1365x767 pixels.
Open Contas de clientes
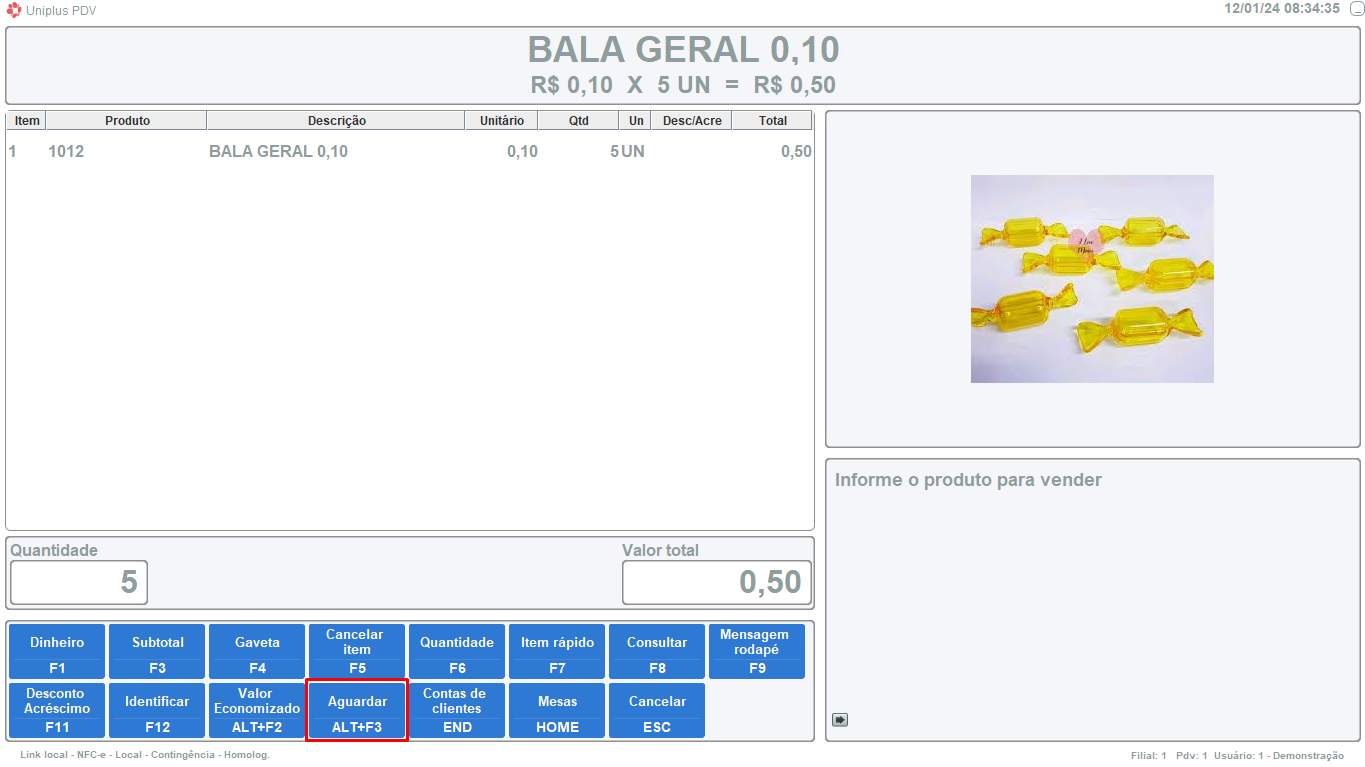(x=457, y=711)
